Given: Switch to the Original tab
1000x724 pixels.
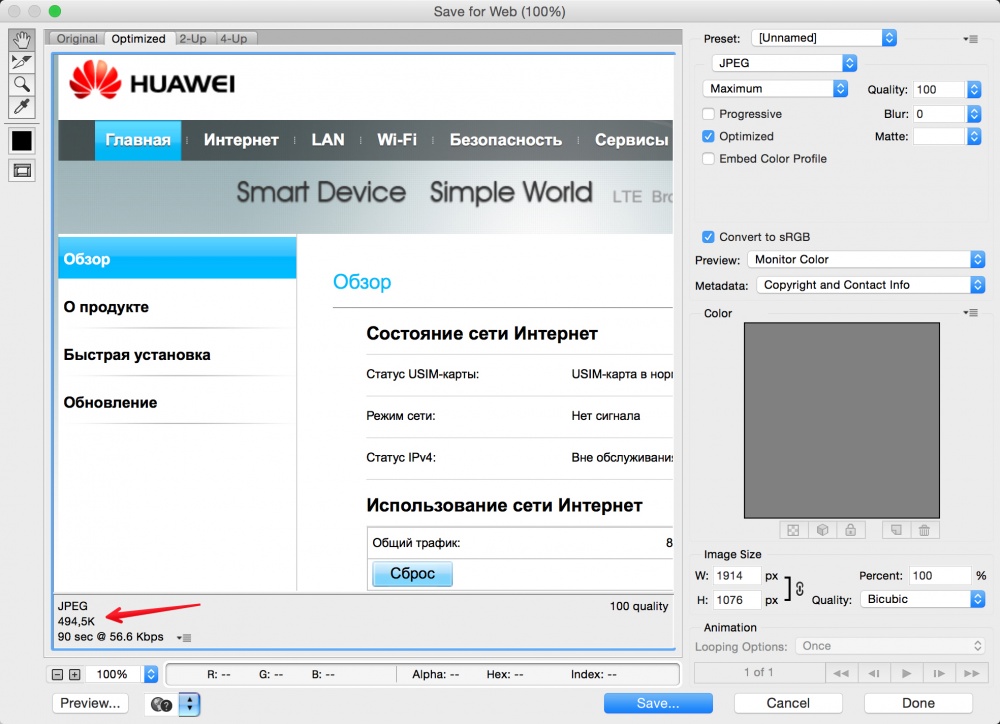Looking at the screenshot, I should point(77,39).
